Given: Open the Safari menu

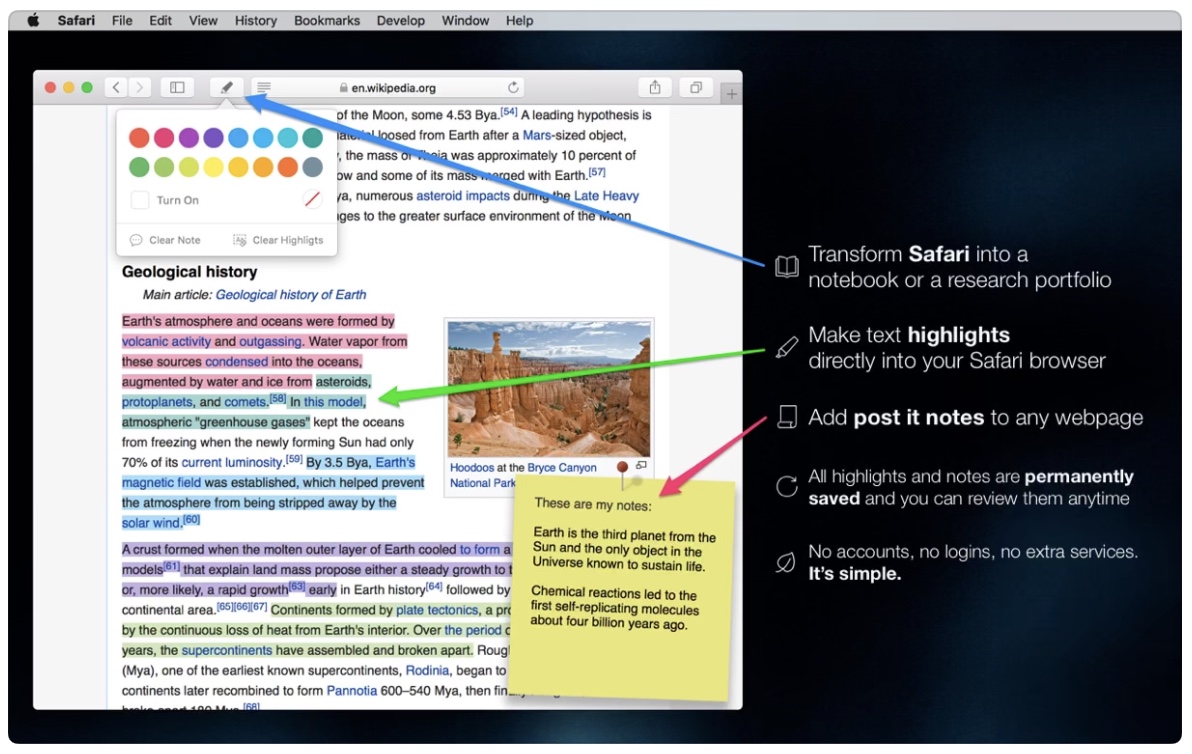Looking at the screenshot, I should click(76, 21).
